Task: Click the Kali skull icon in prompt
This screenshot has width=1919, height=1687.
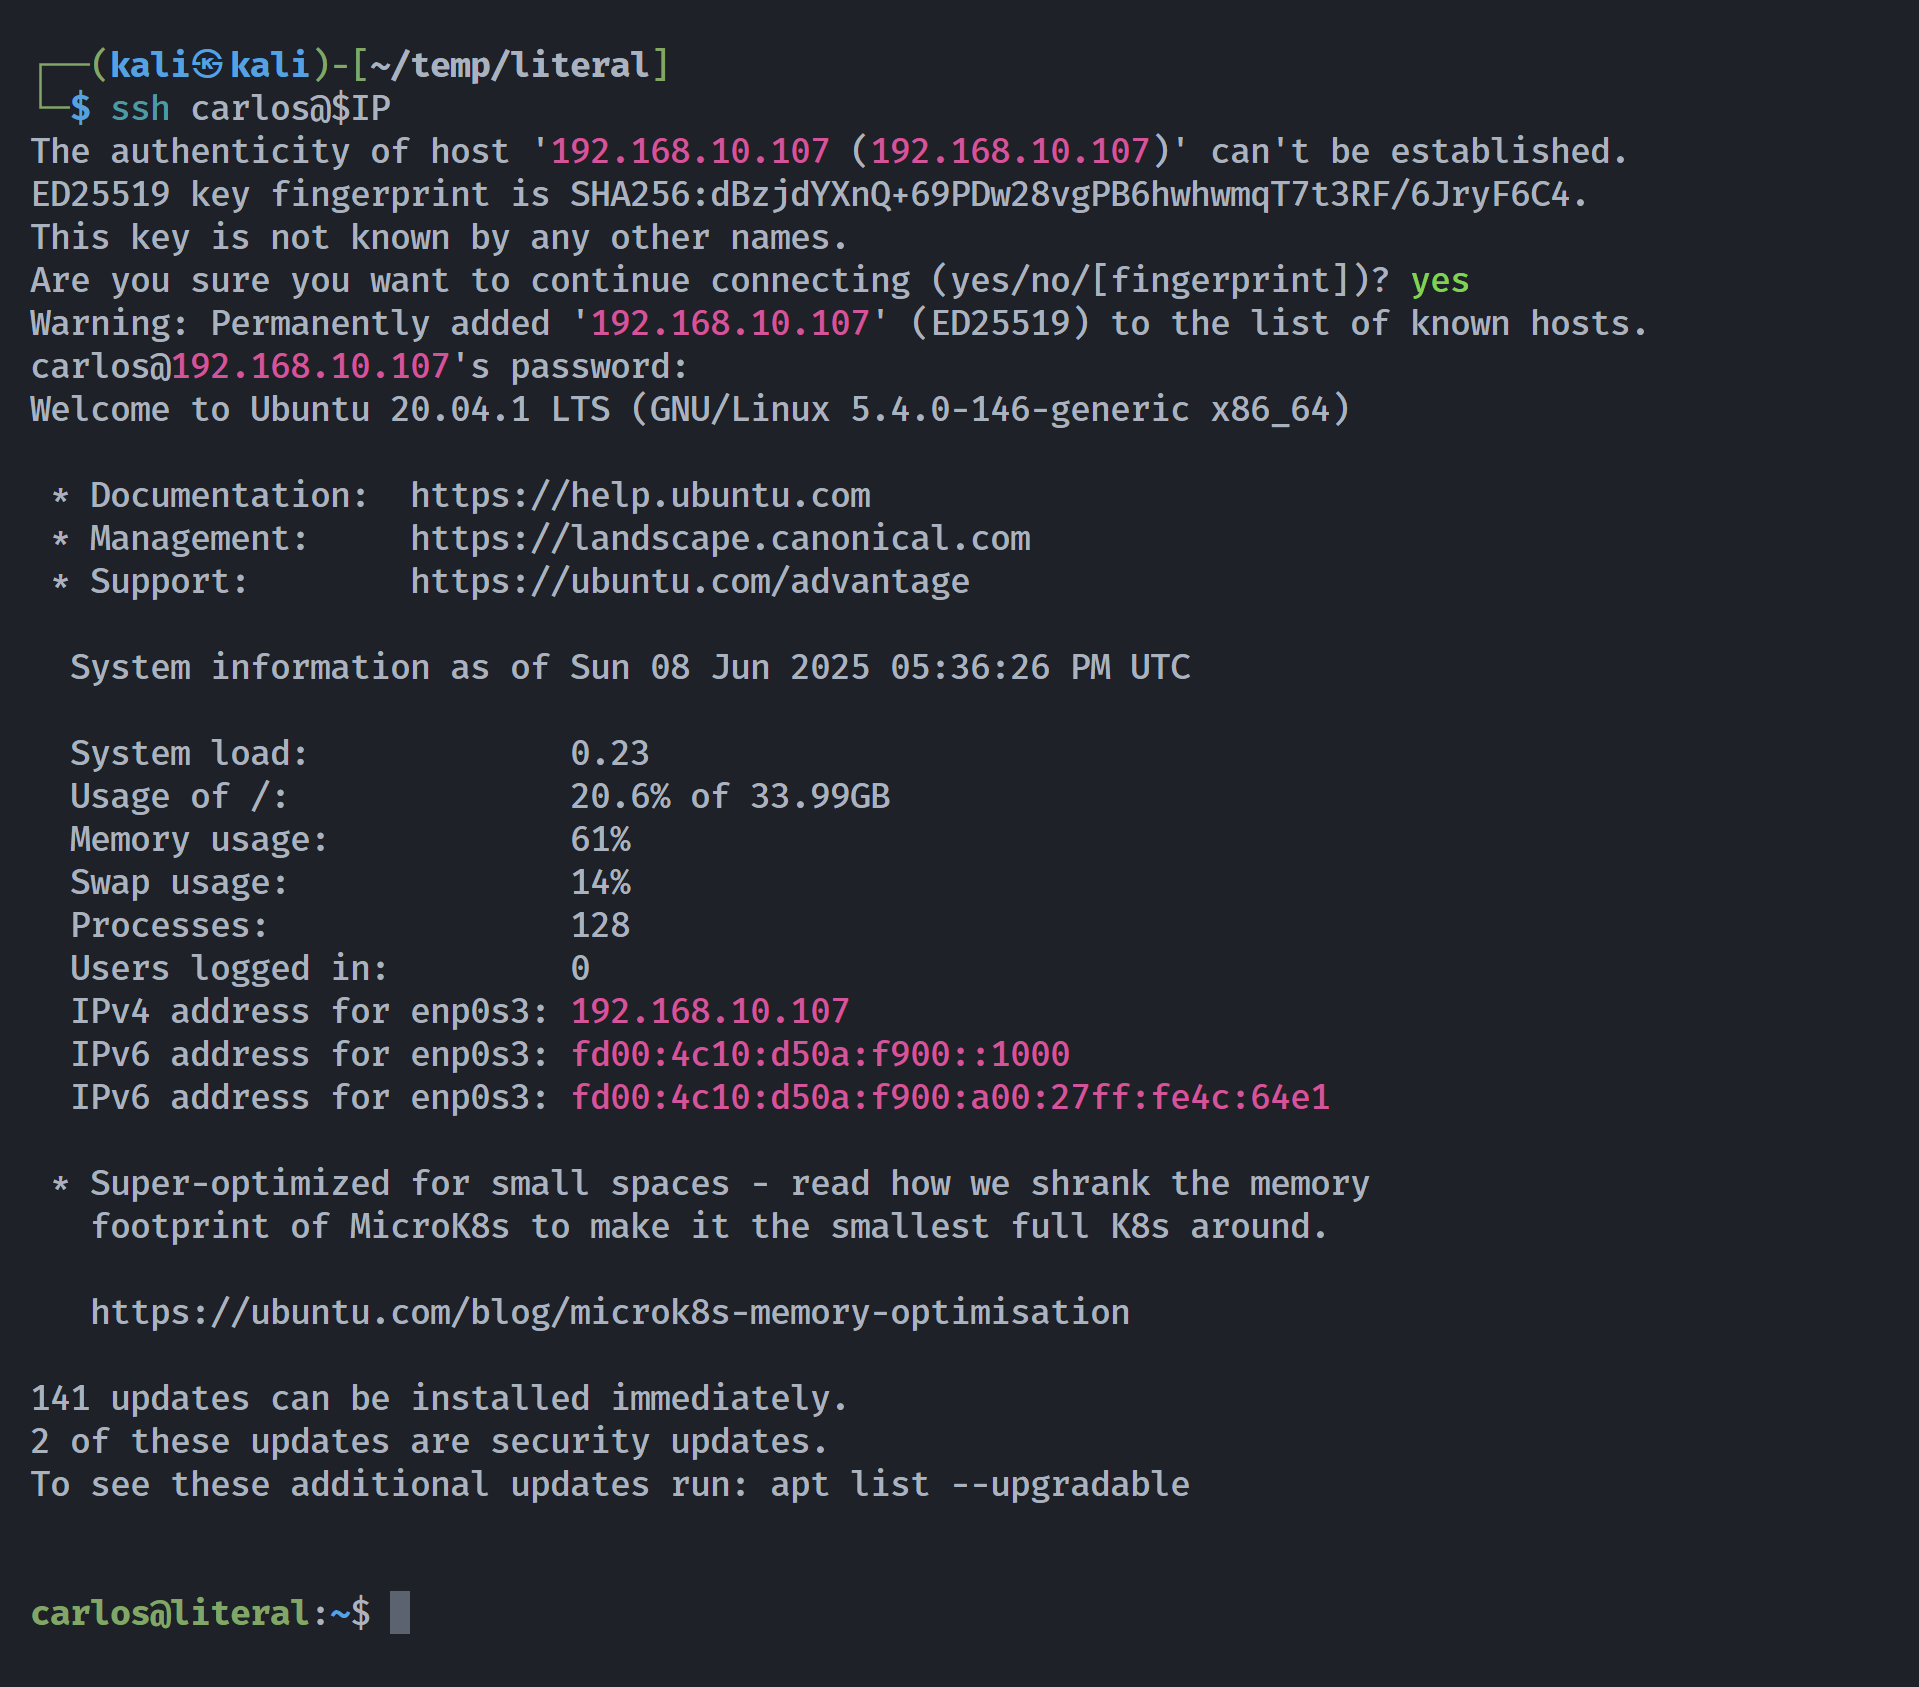Action: point(208,65)
